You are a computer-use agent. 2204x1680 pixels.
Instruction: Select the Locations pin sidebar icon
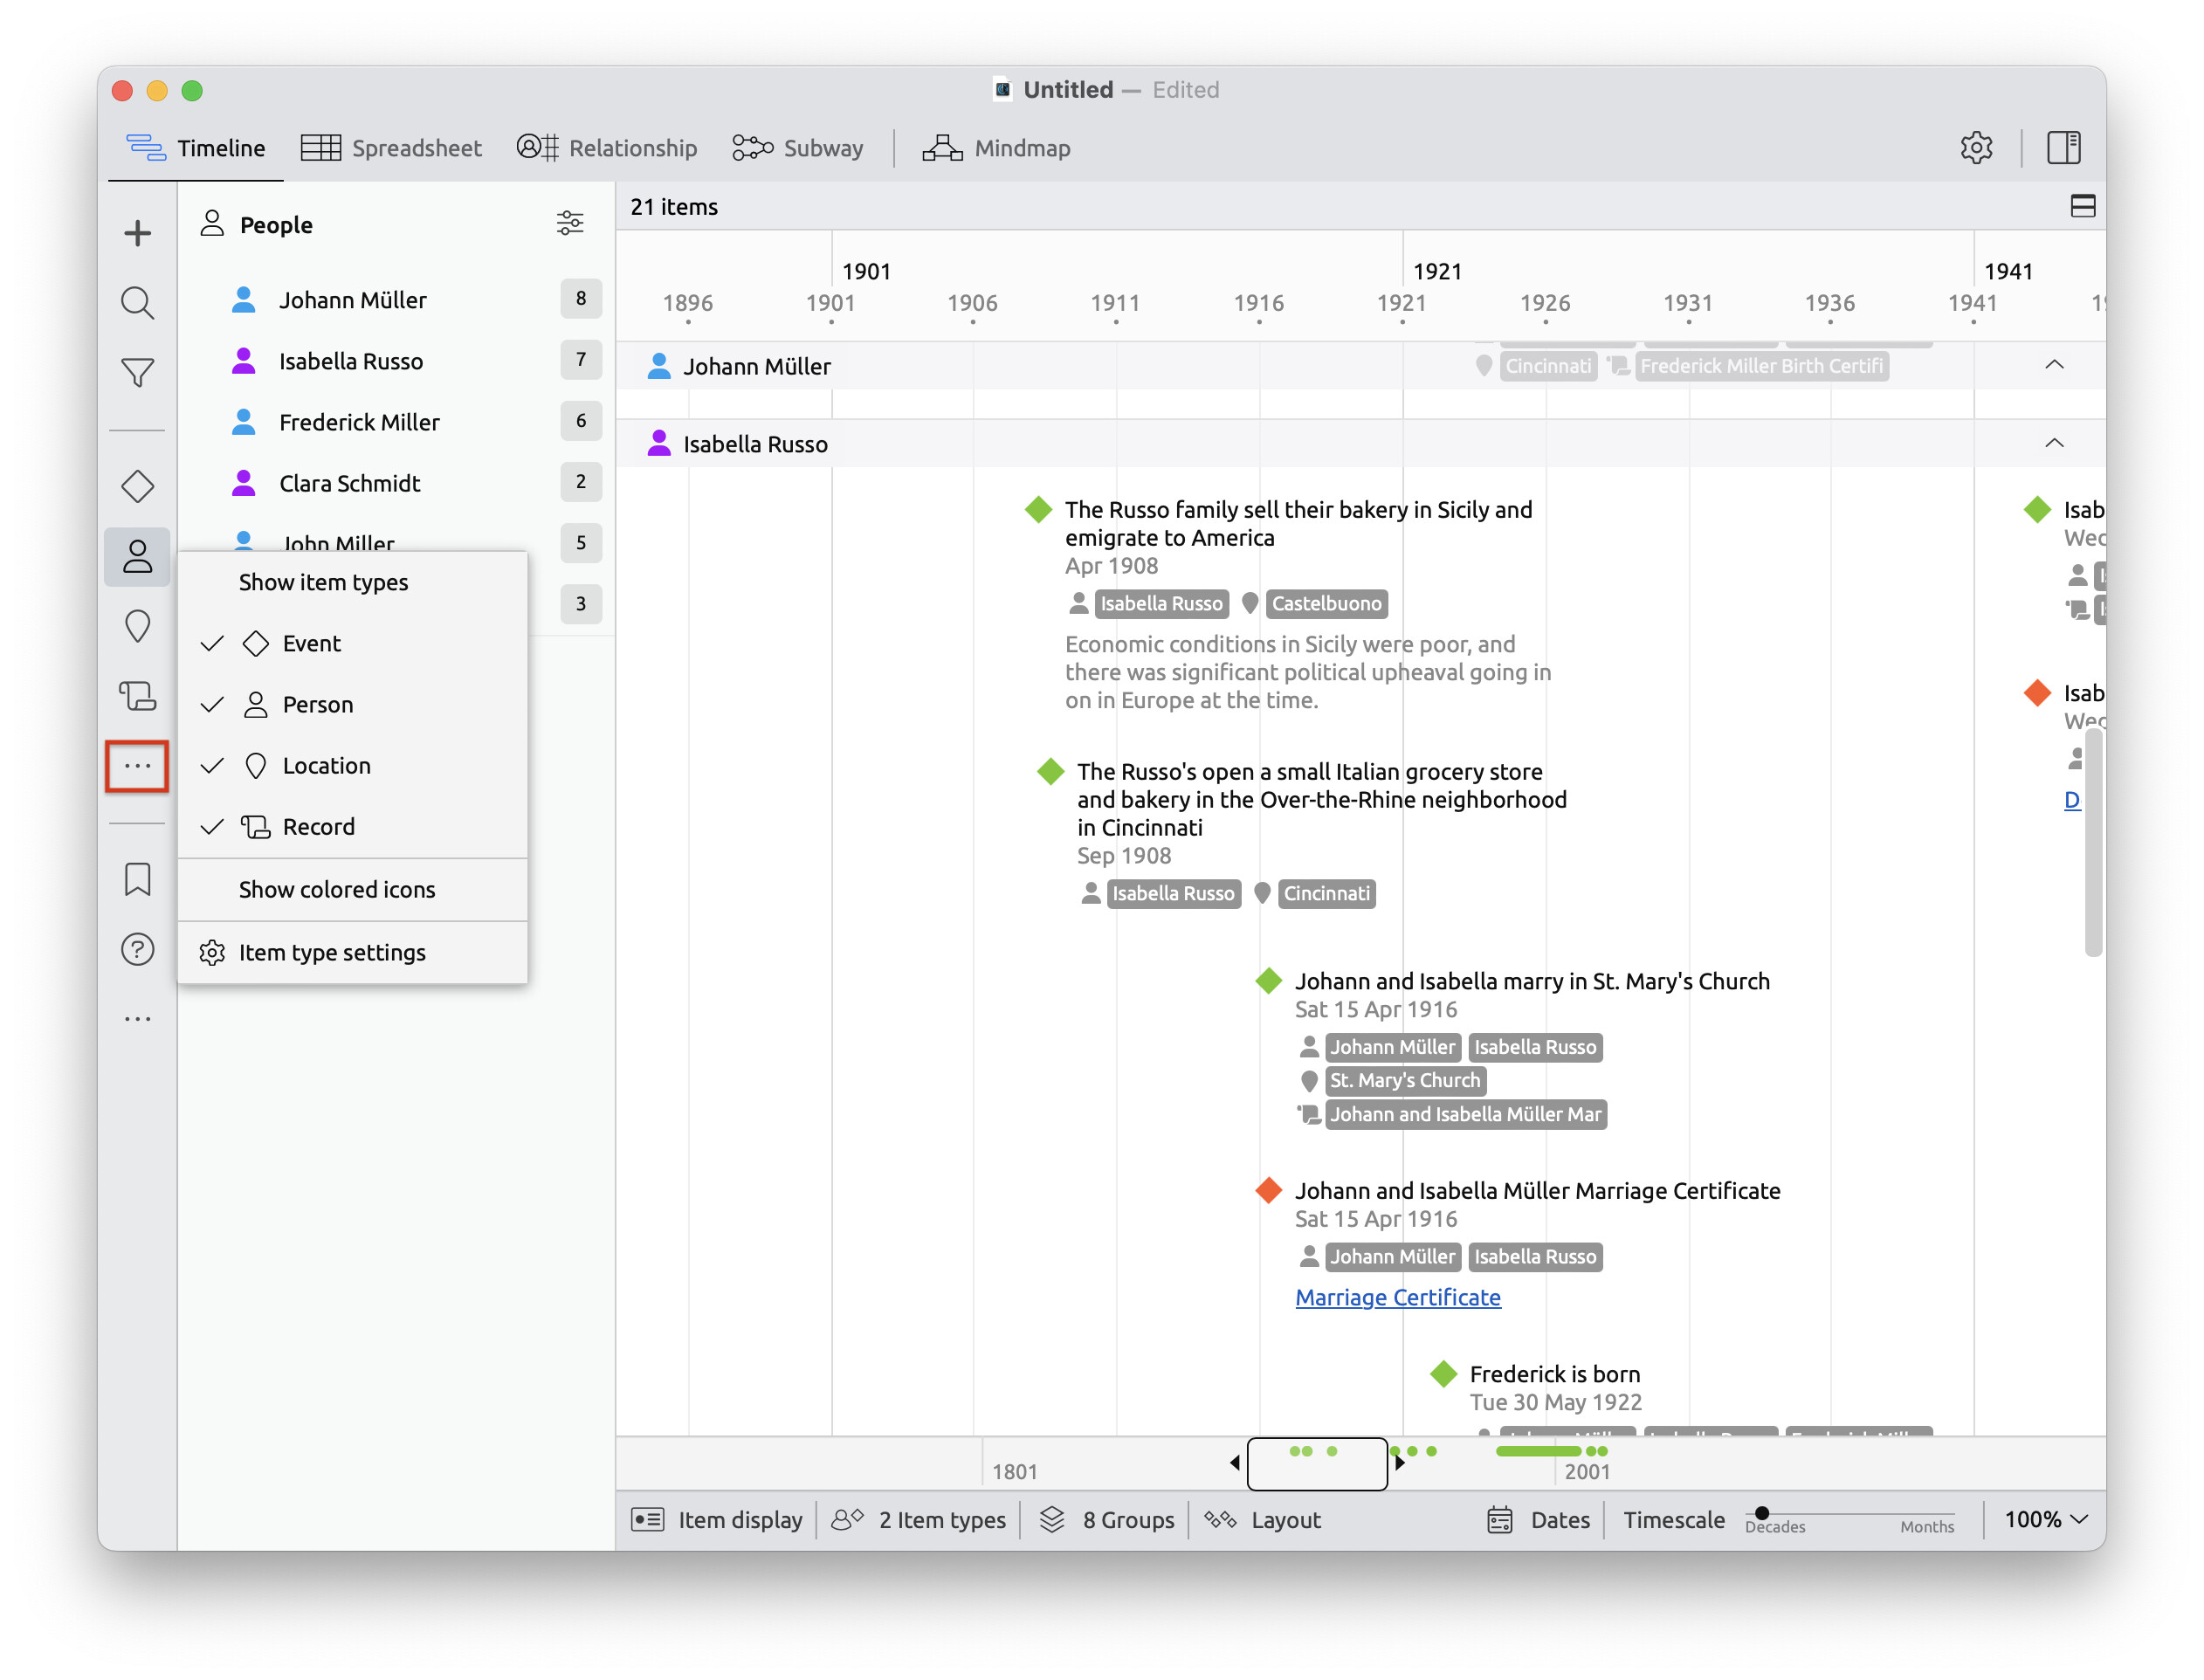[137, 627]
